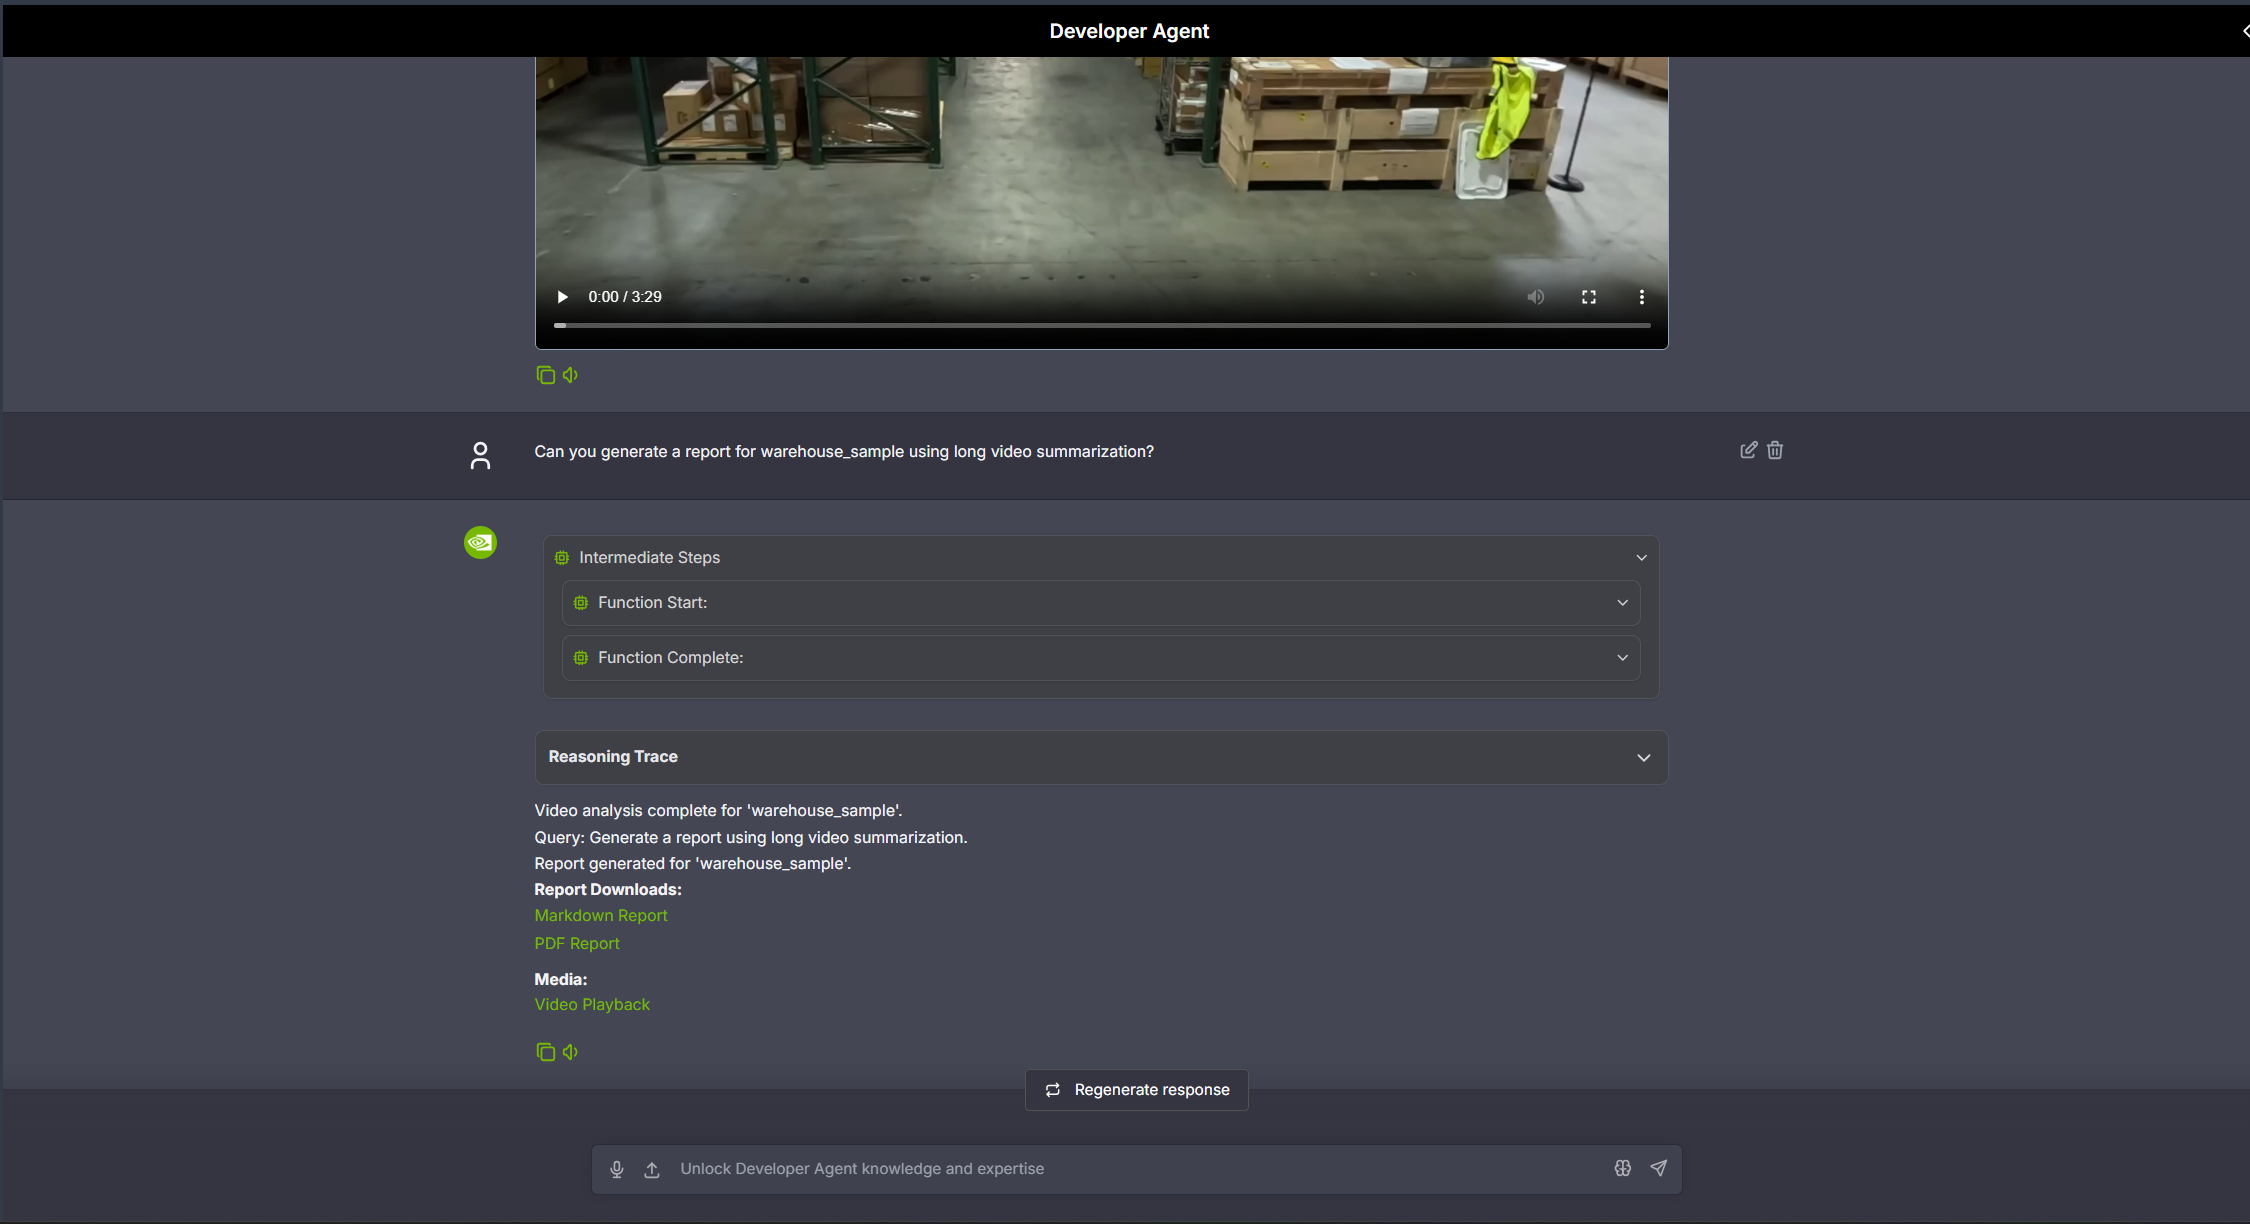Click the Regenerate response button

coord(1136,1089)
